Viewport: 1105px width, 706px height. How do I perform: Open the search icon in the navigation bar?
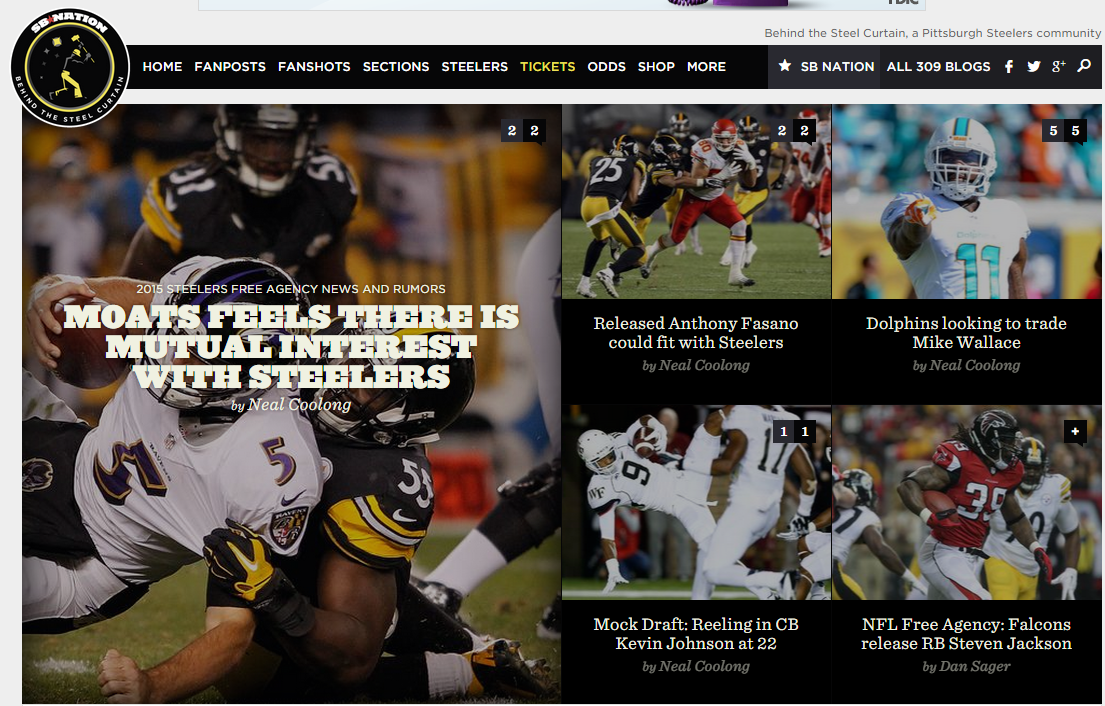coord(1085,66)
